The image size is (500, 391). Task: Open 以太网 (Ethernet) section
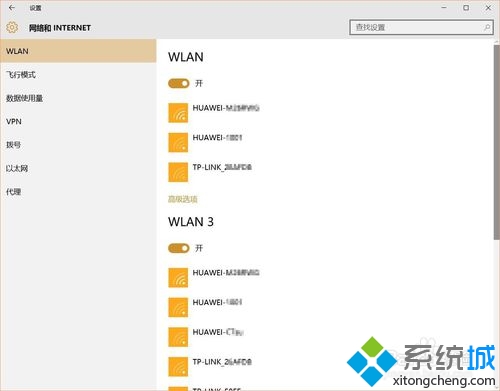tap(78, 168)
